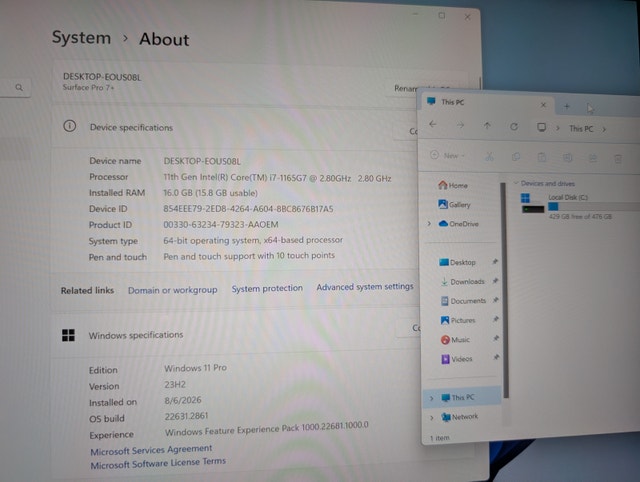
Task: Click the Delete trash icon
Action: pos(618,159)
